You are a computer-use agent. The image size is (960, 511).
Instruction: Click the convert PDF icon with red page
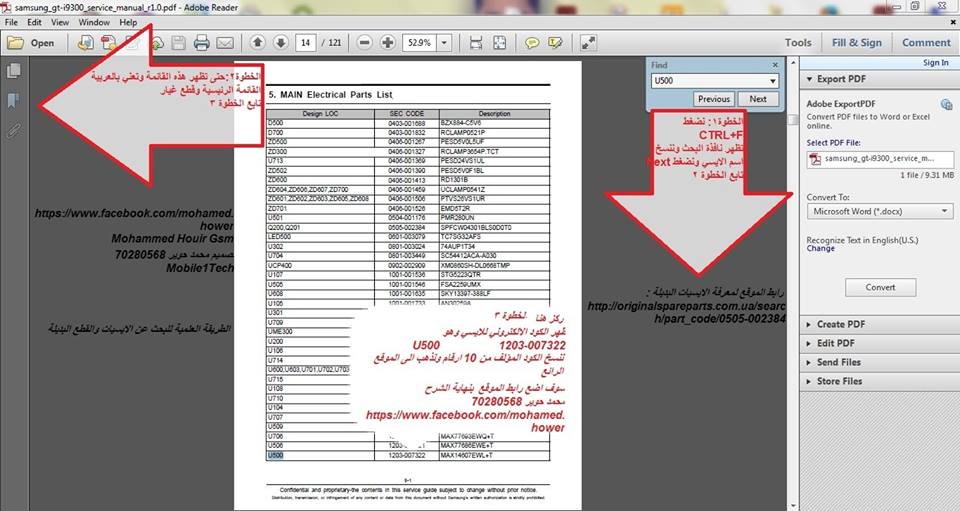point(109,43)
